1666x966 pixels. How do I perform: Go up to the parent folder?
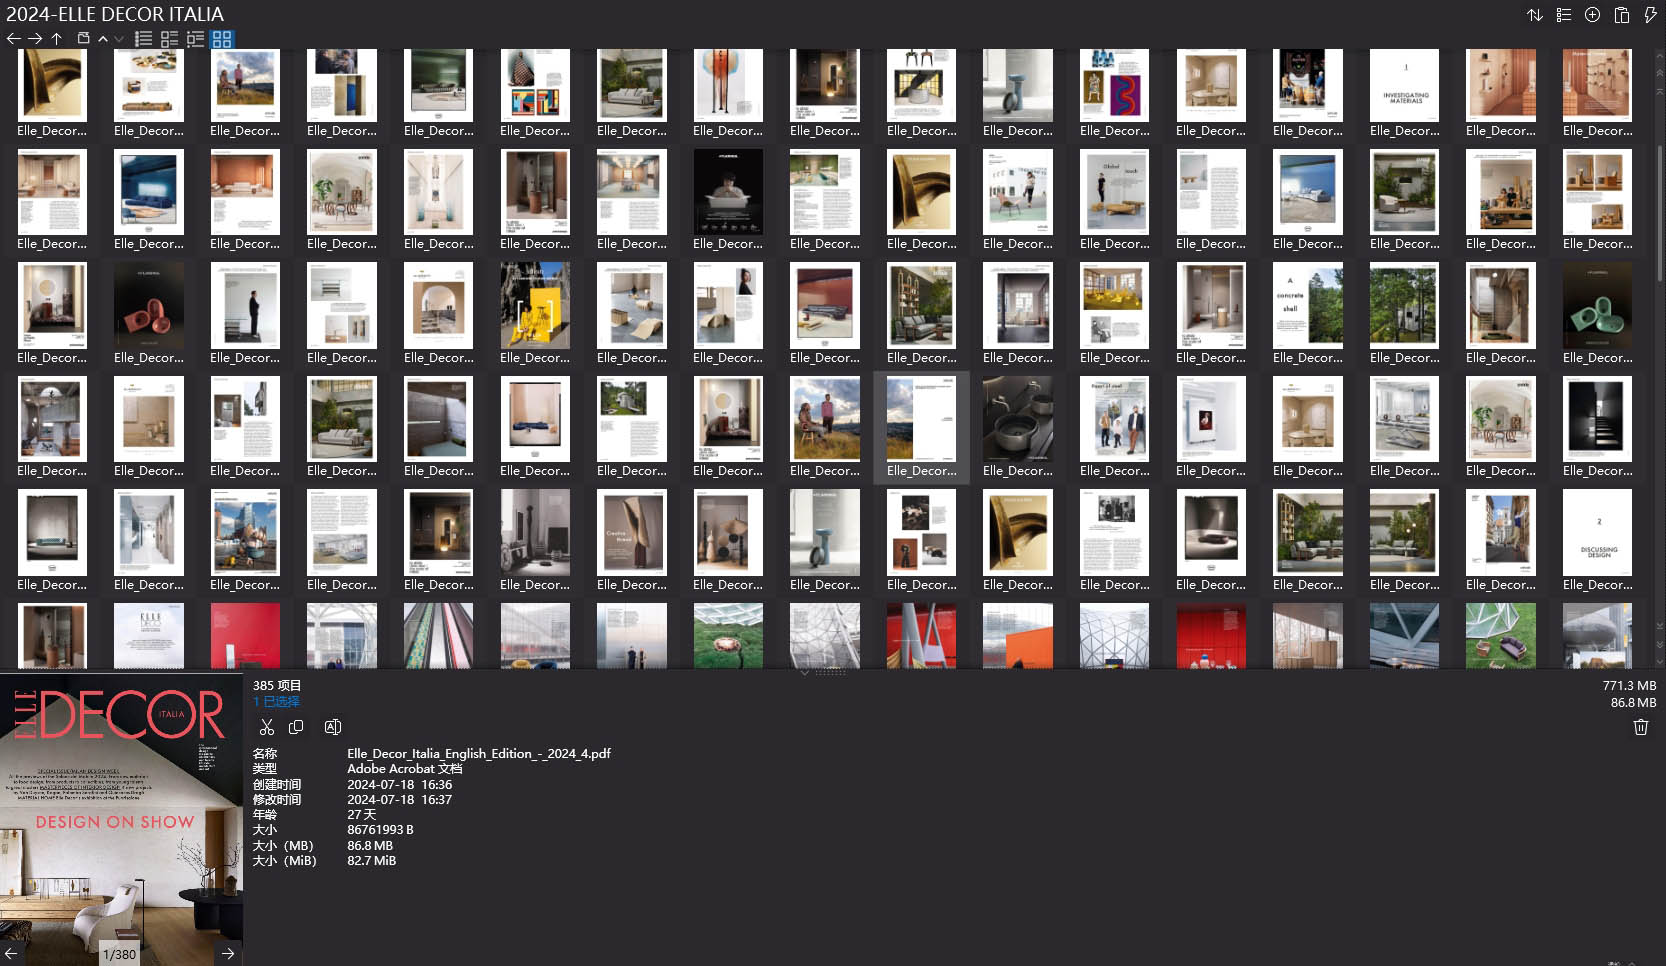tap(57, 39)
